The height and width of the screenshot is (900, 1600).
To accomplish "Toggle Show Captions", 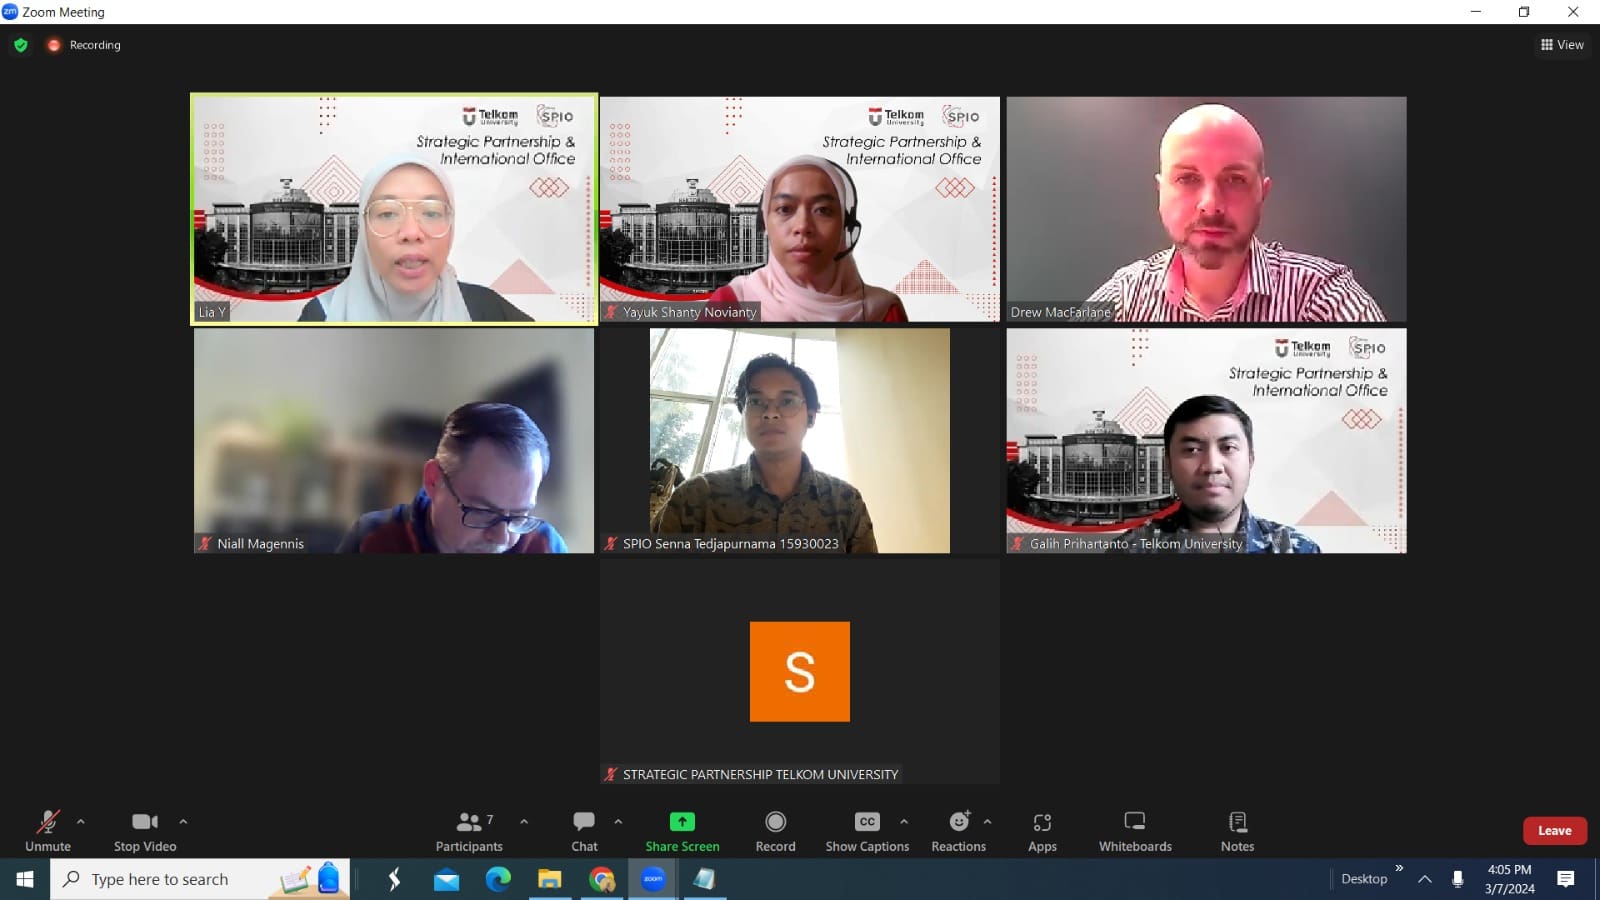I will (867, 831).
